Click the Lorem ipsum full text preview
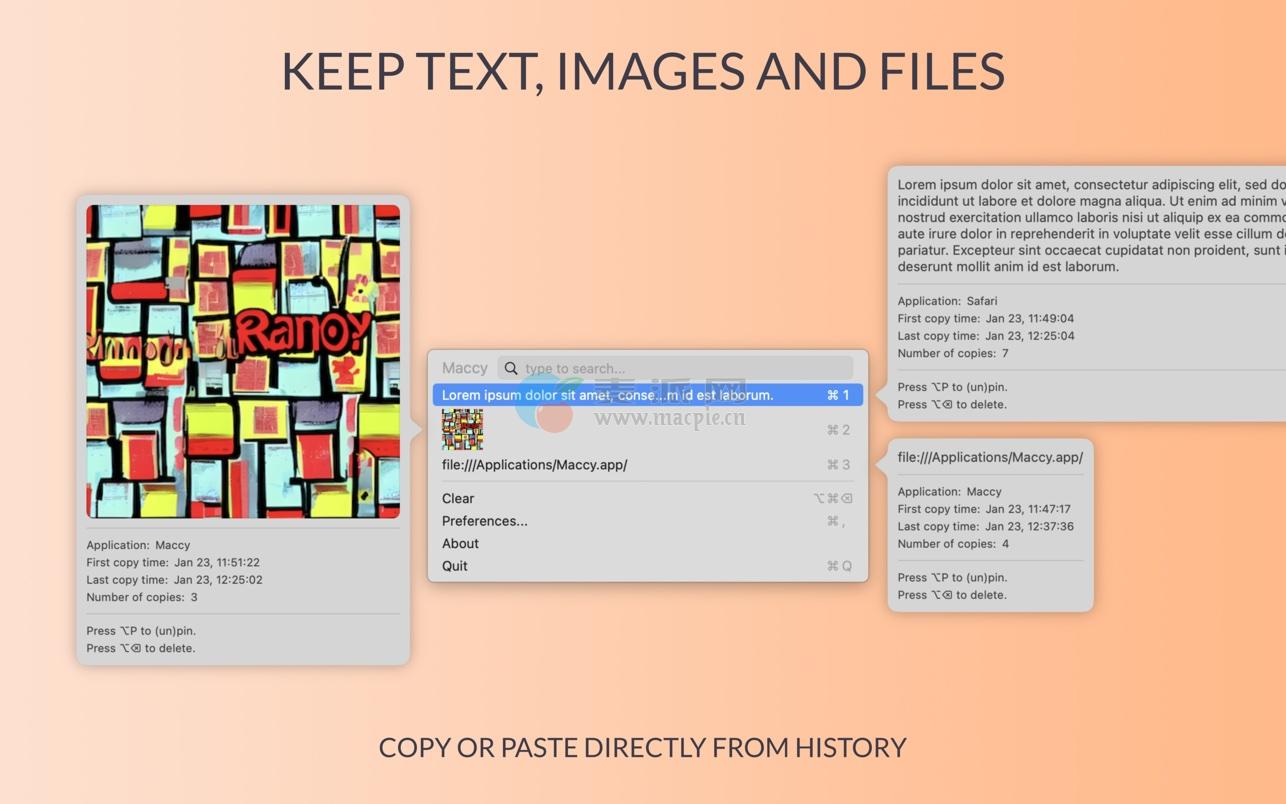The image size is (1286, 804). pyautogui.click(x=1090, y=225)
